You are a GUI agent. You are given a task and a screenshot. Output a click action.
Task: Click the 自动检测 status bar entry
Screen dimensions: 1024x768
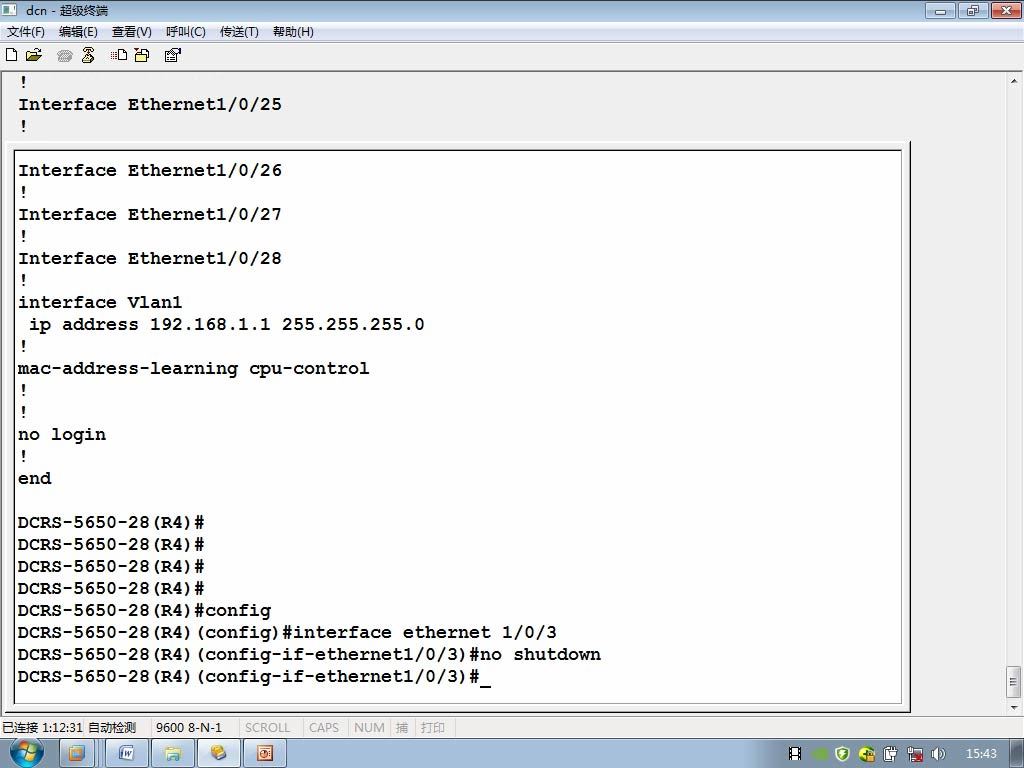(x=112, y=728)
